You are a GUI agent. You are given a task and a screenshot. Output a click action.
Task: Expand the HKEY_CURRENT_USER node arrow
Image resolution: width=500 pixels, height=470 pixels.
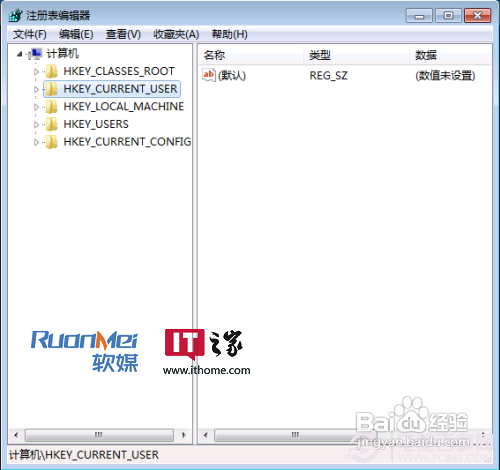click(x=36, y=89)
